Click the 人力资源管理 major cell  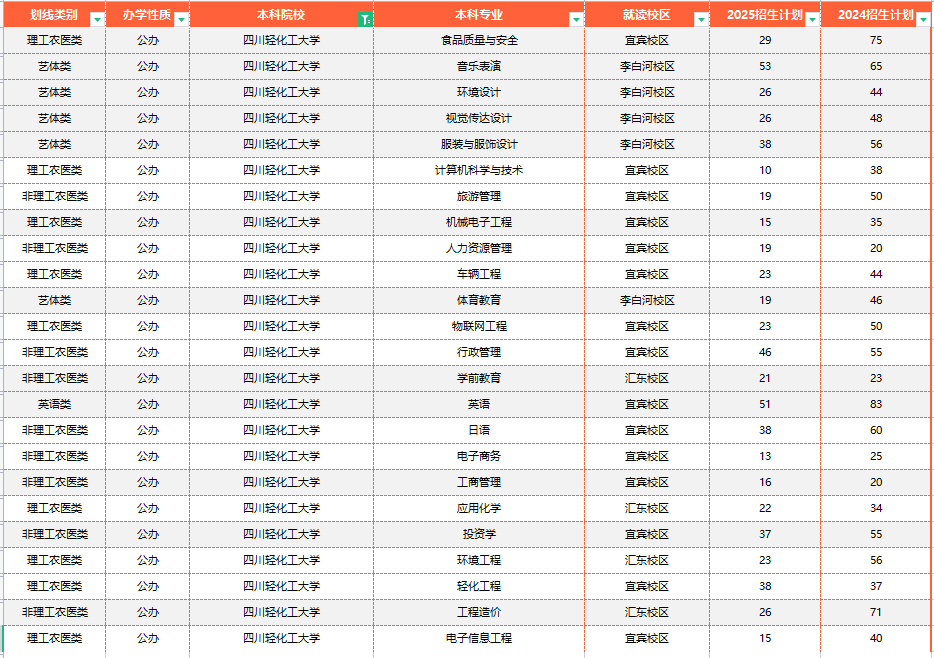coord(479,248)
